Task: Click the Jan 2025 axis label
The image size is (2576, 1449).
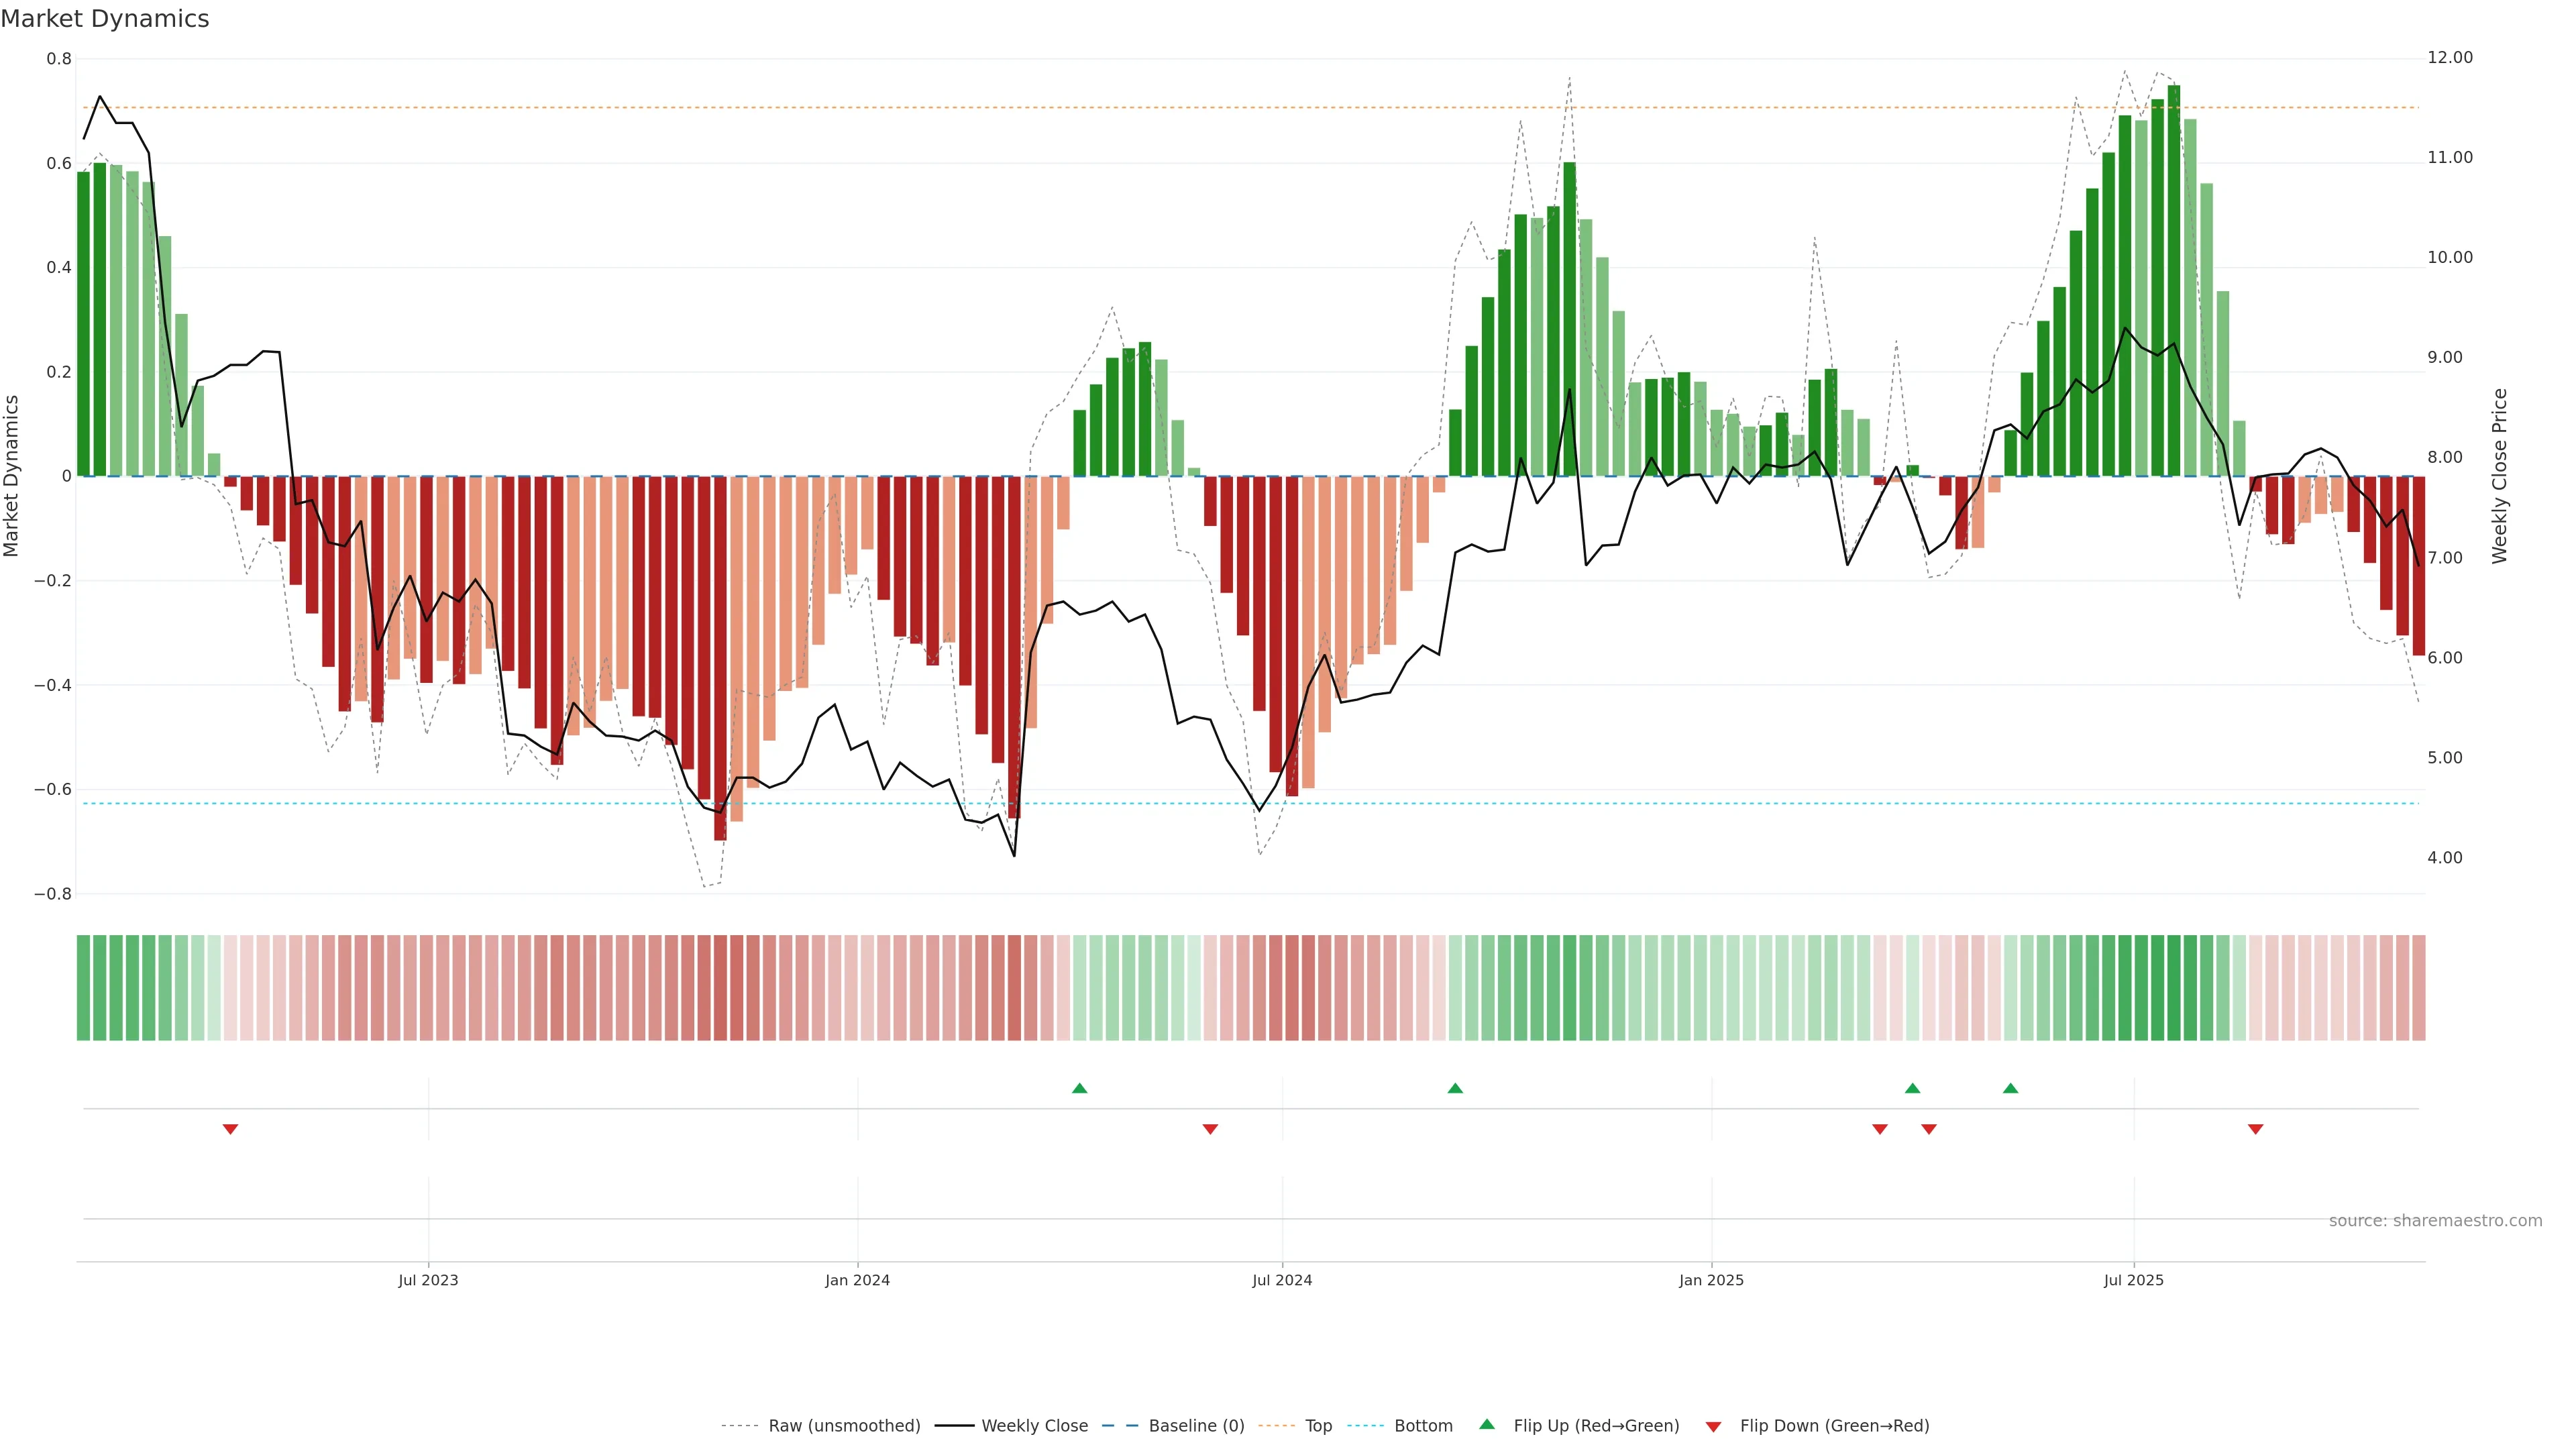Action: [x=1711, y=1280]
